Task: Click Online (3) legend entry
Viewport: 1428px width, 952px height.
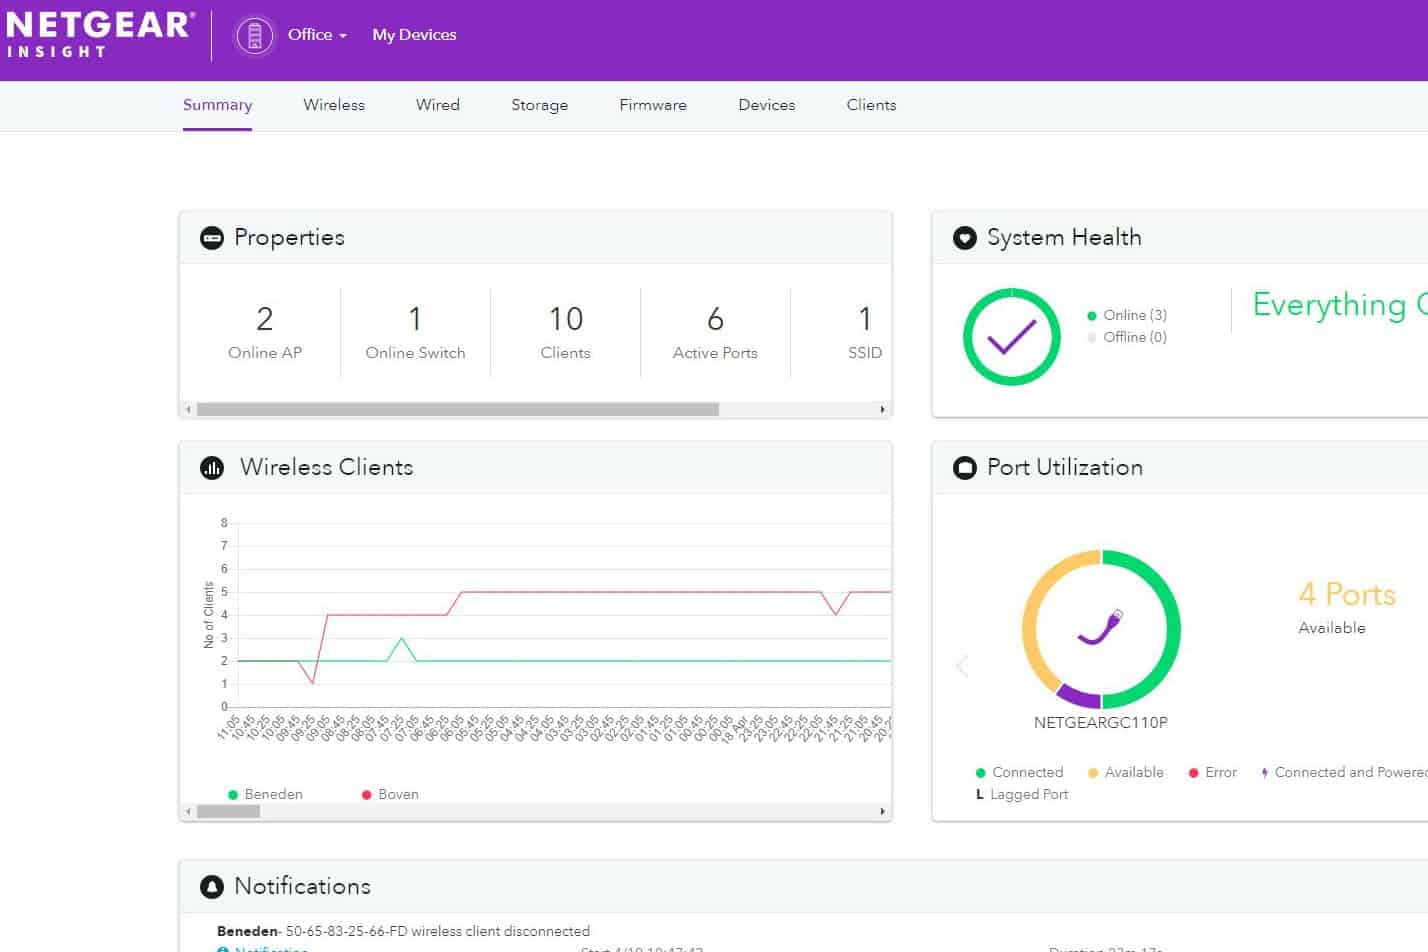Action: tap(1127, 315)
